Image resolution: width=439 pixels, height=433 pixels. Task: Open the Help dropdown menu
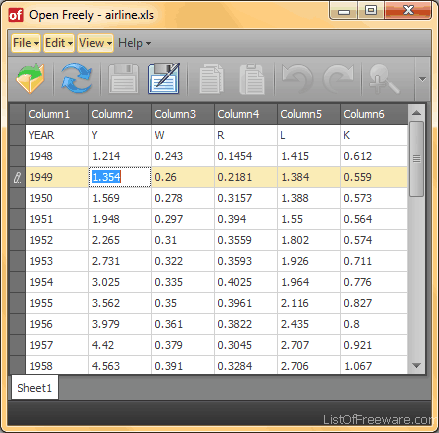pyautogui.click(x=135, y=43)
